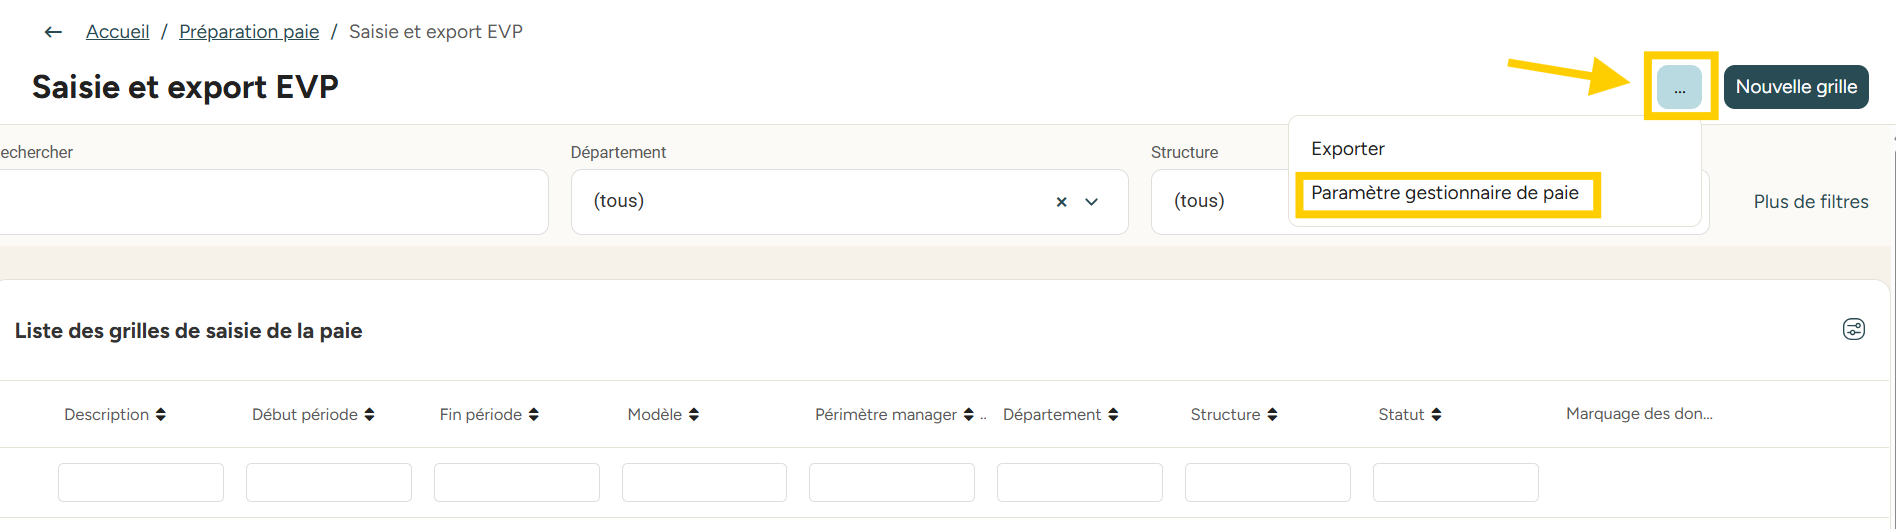The image size is (1896, 529).
Task: Click the Nouvelle grille button
Action: tap(1796, 87)
